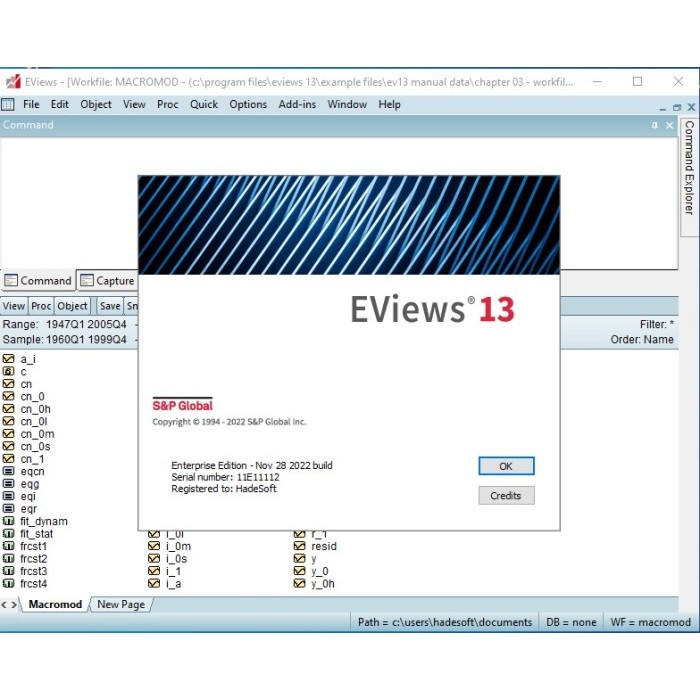Select the series icon for resid
The width and height of the screenshot is (700, 700).
[x=300, y=546]
